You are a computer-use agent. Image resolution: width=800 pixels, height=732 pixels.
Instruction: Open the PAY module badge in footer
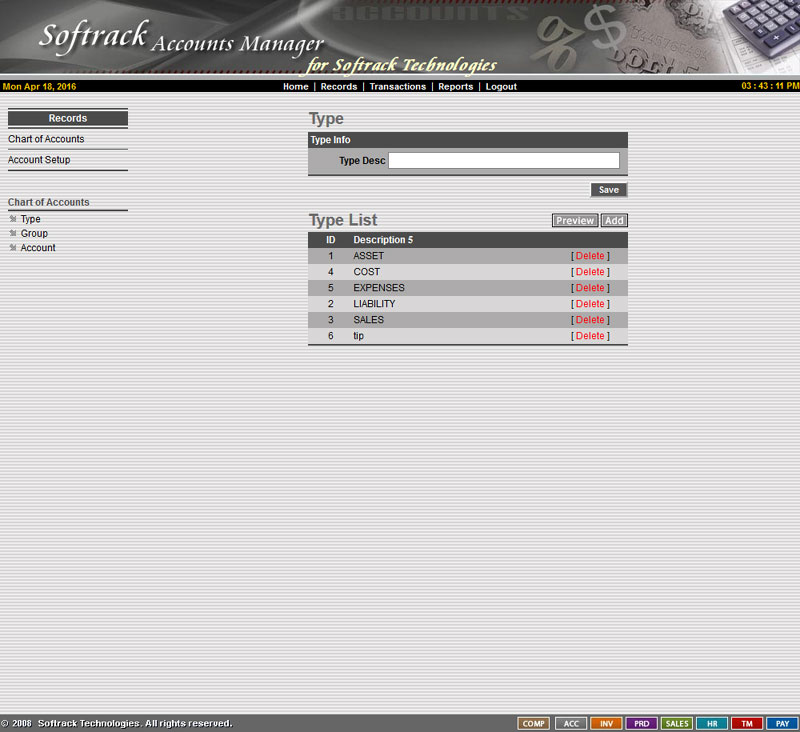[783, 723]
